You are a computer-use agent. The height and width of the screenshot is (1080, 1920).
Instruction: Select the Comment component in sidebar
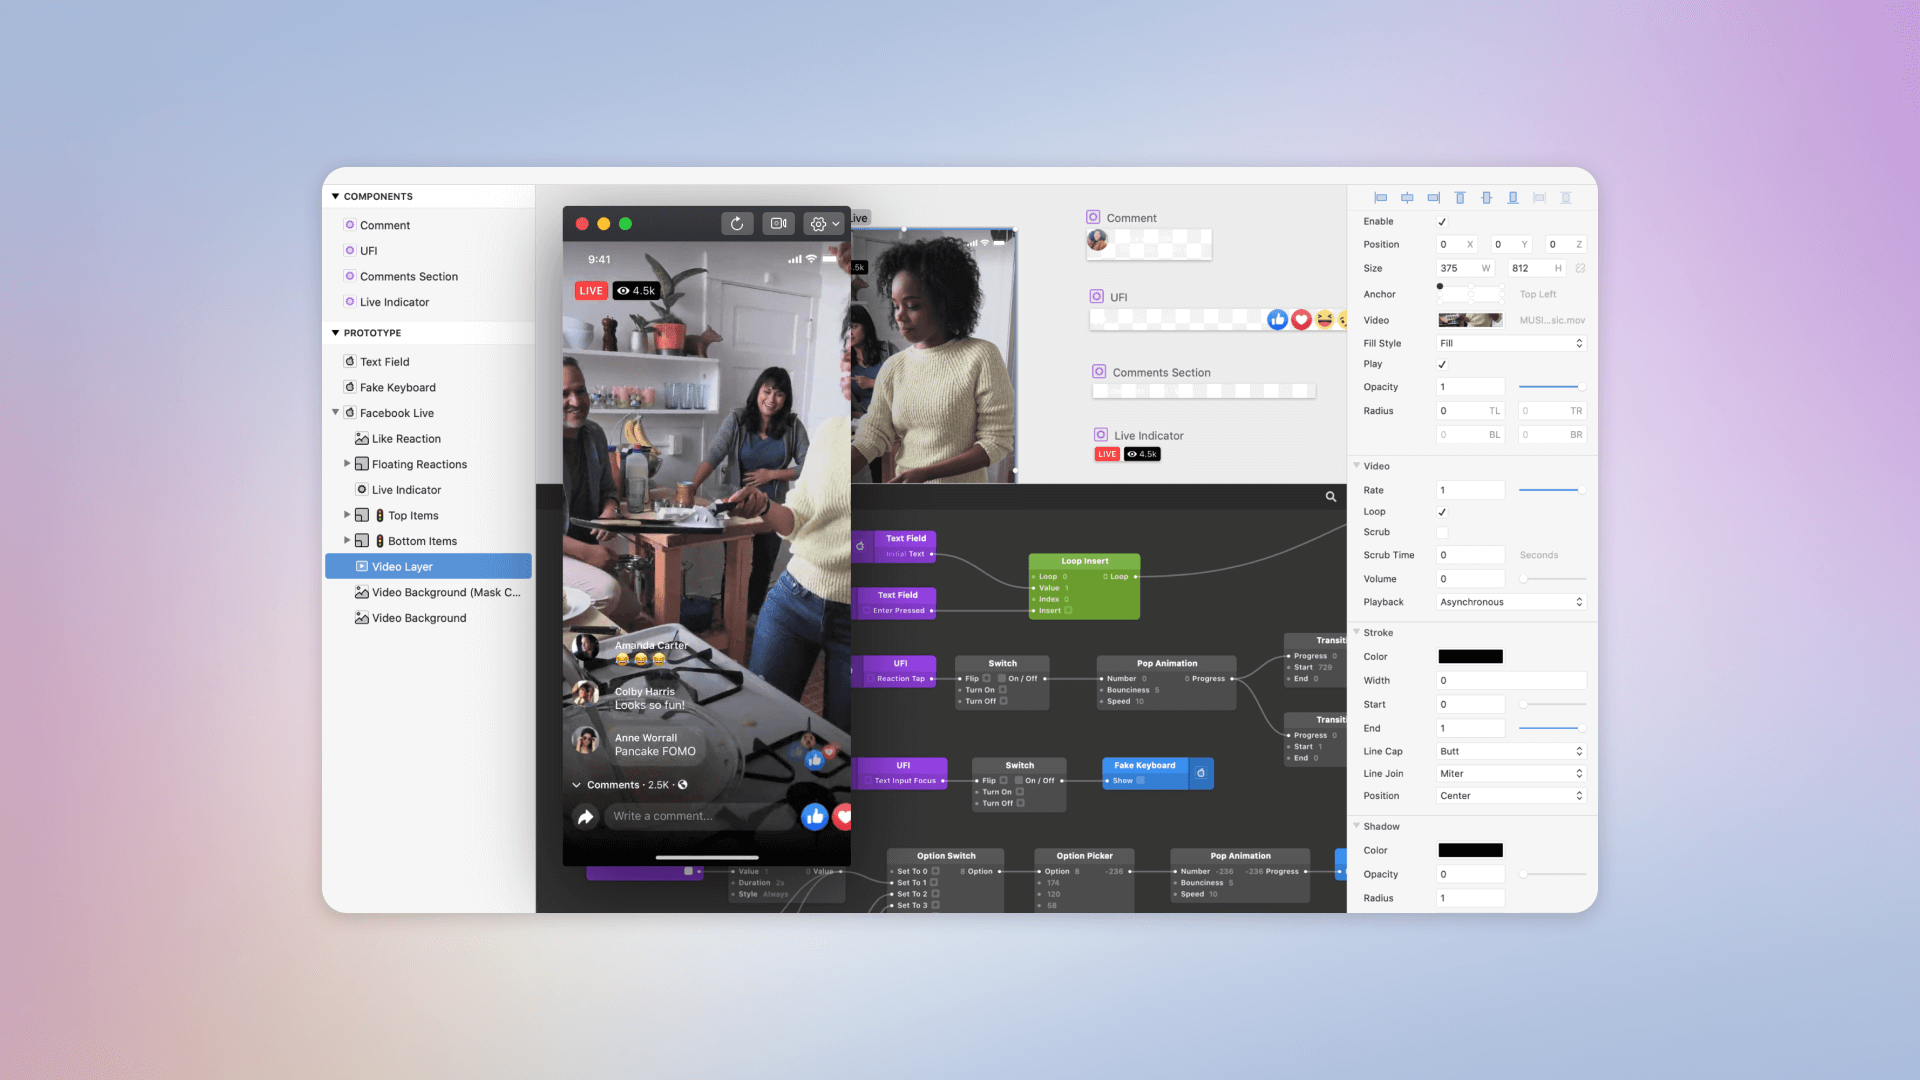pos(429,225)
